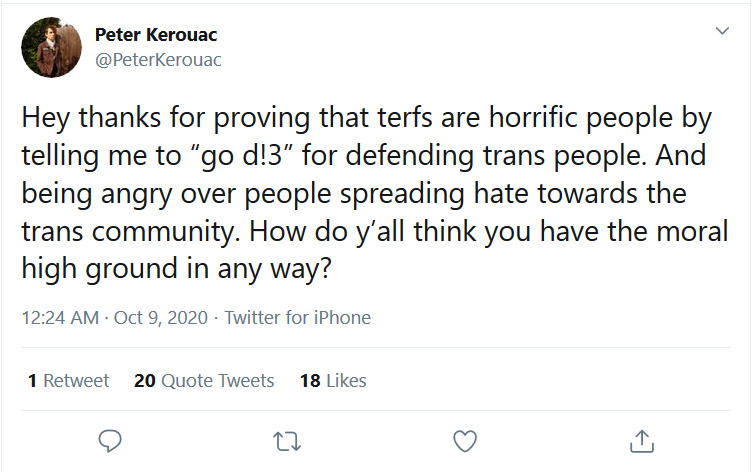Open Peter Kerouac's profile avatar
The width and height of the screenshot is (755, 472).
click(x=52, y=47)
